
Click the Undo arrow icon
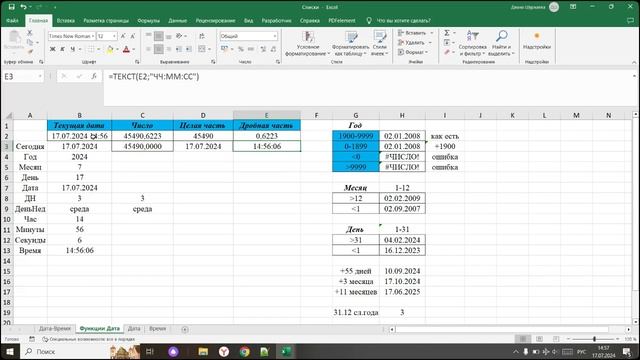(24, 7)
